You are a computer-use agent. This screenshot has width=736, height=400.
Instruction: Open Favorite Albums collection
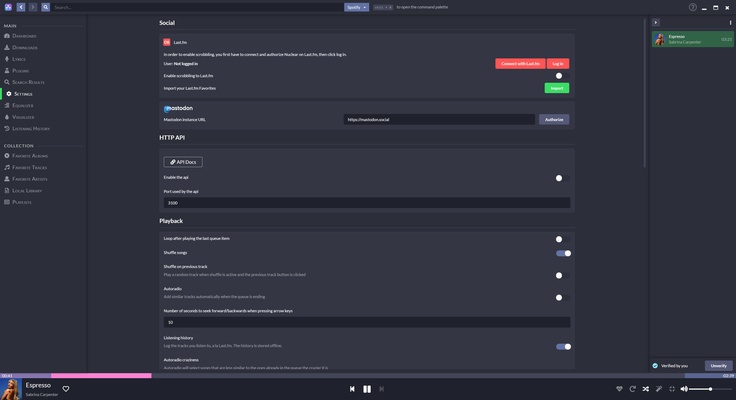[26, 155]
